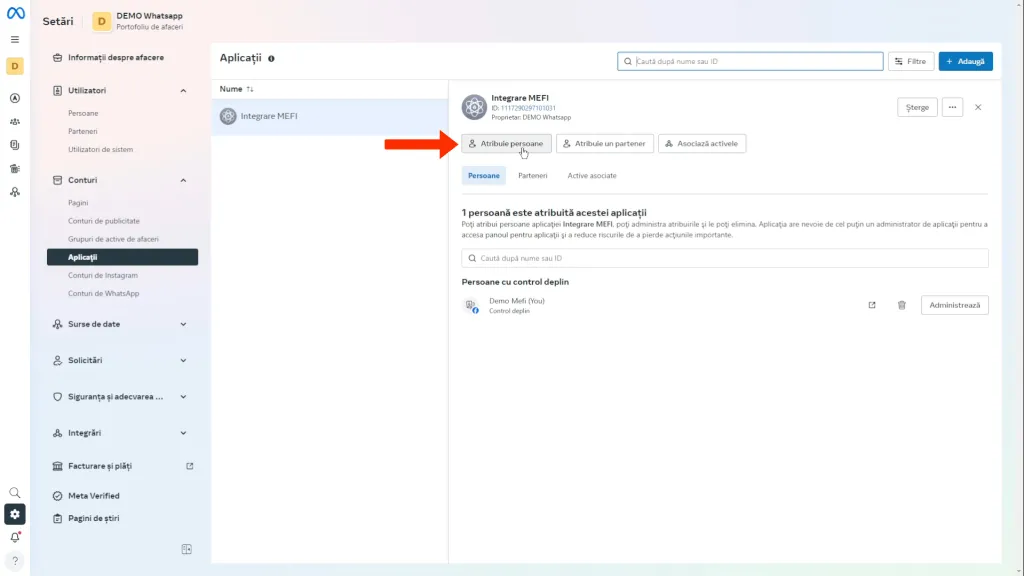Click the people icon in left rail
1024x576 pixels.
[x=14, y=121]
